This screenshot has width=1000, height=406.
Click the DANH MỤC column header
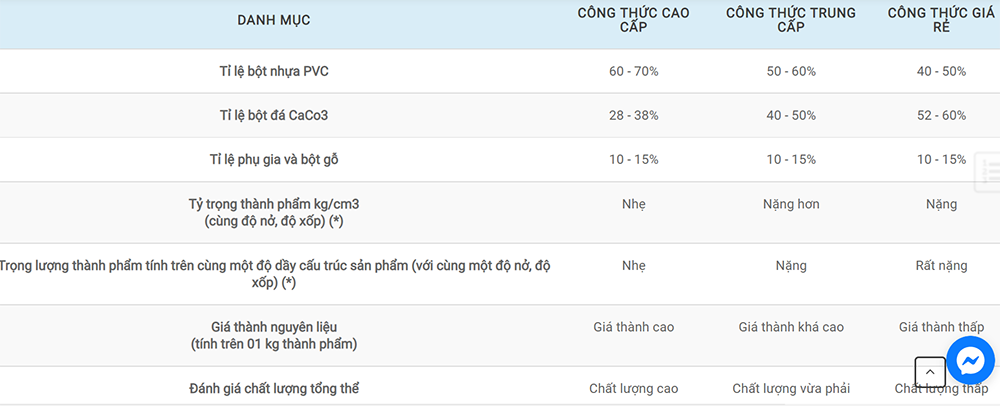(273, 20)
